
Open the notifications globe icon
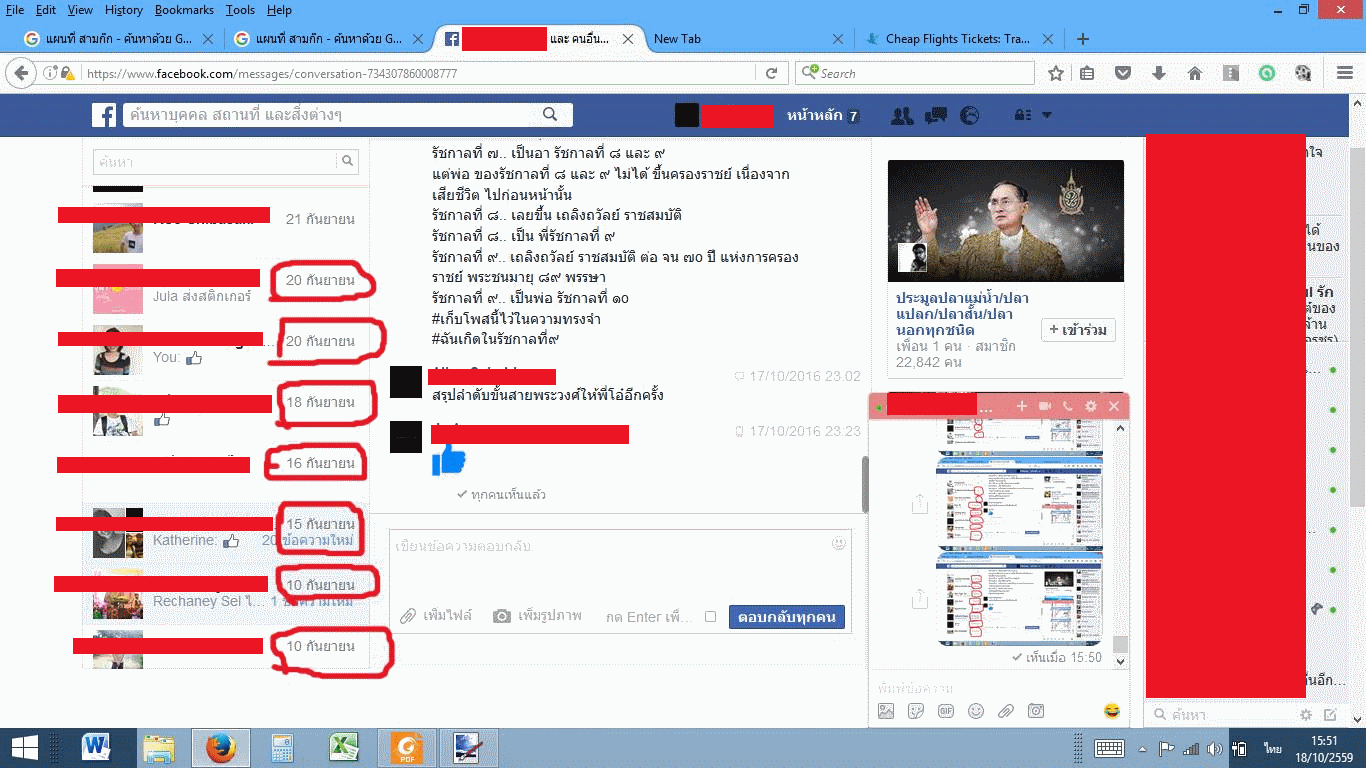(969, 116)
